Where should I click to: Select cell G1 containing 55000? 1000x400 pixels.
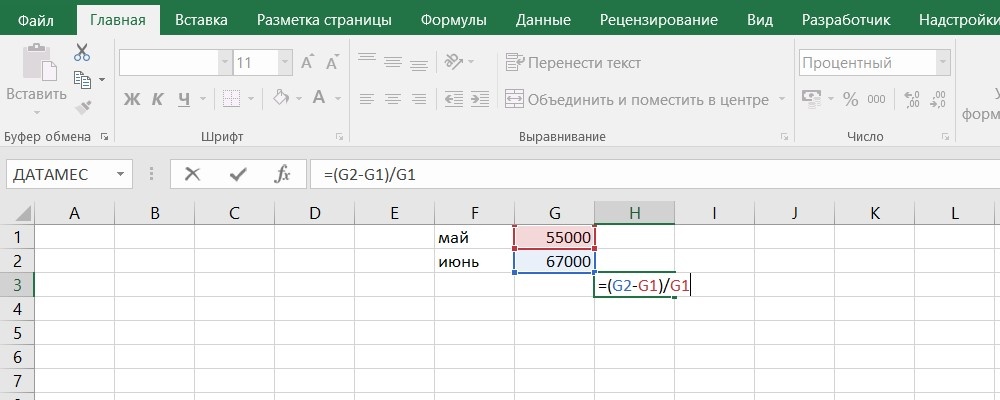(x=554, y=237)
